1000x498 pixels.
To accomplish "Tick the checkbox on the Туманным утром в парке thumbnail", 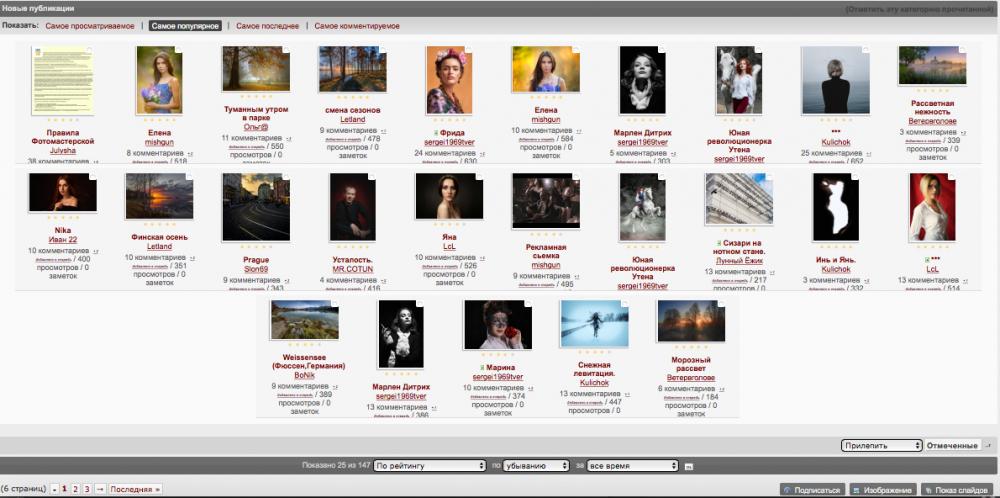I will (286, 50).
